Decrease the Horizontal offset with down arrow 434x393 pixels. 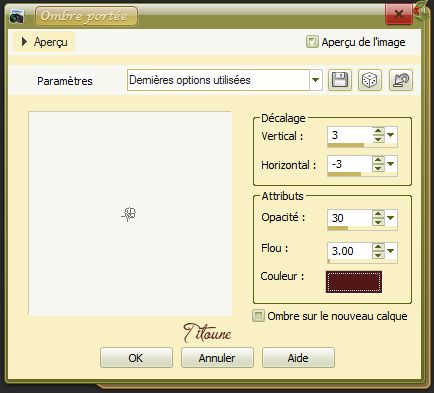pos(378,168)
